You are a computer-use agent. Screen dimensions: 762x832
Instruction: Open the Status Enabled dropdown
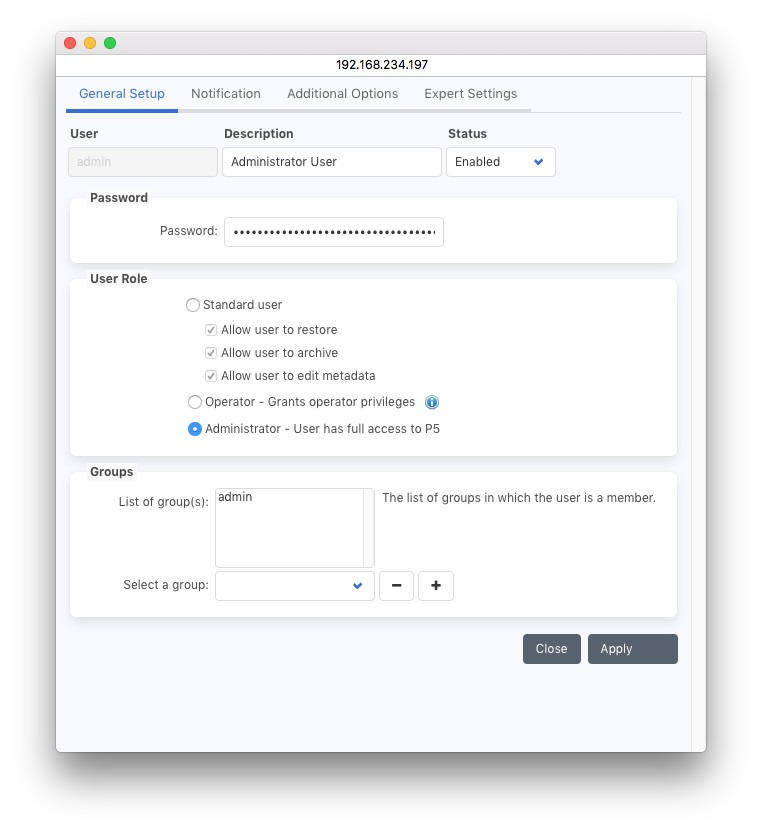(x=500, y=162)
